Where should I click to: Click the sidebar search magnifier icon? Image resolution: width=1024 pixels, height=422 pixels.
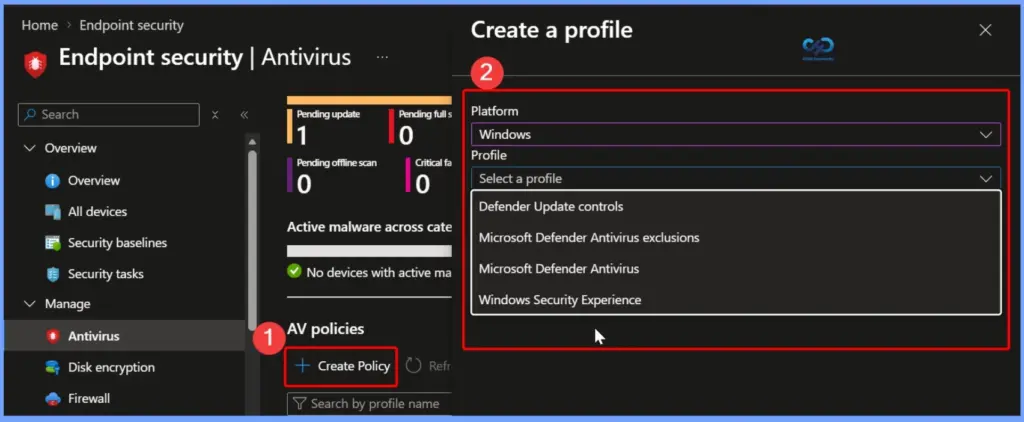coord(30,114)
